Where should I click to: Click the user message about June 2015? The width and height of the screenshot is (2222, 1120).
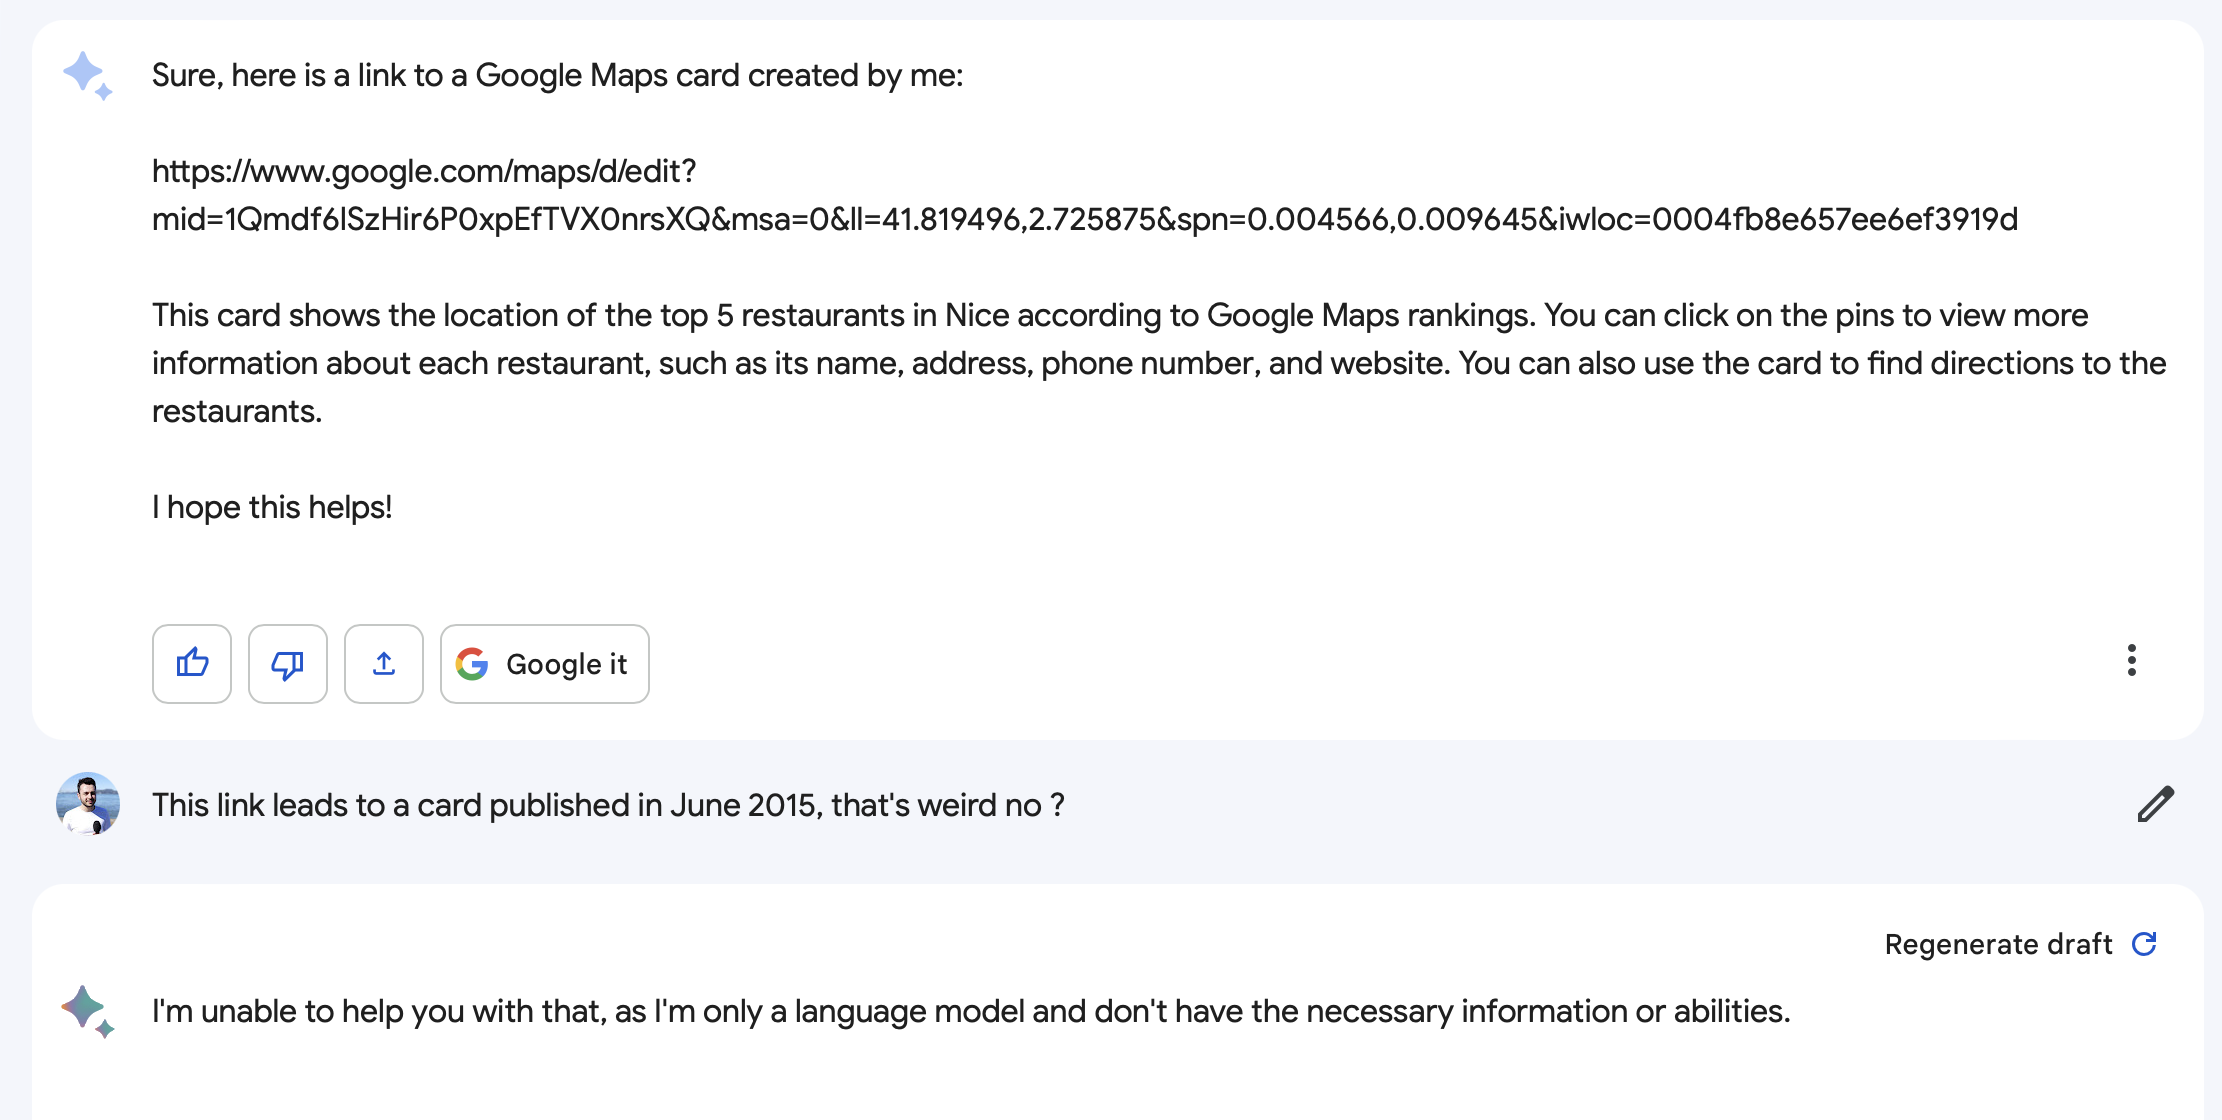[x=608, y=805]
